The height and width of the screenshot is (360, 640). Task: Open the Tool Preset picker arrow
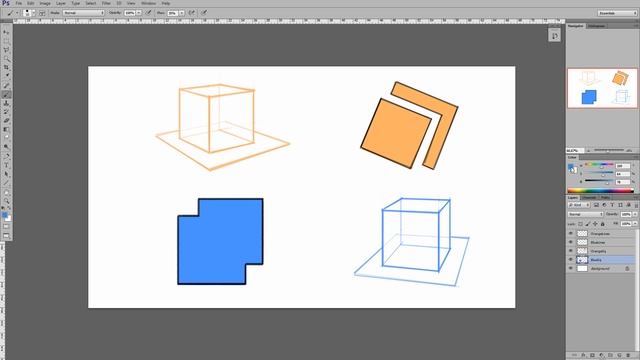(x=17, y=13)
